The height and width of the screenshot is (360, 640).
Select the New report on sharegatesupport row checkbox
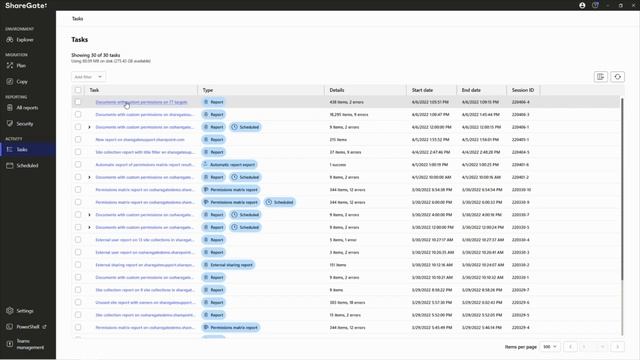78,140
